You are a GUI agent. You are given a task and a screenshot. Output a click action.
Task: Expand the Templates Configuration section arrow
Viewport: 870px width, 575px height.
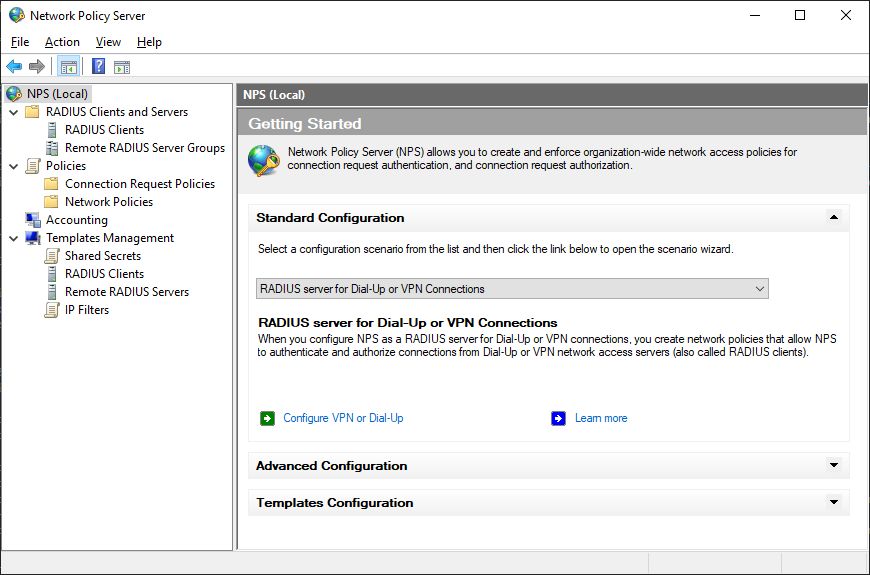pos(833,502)
